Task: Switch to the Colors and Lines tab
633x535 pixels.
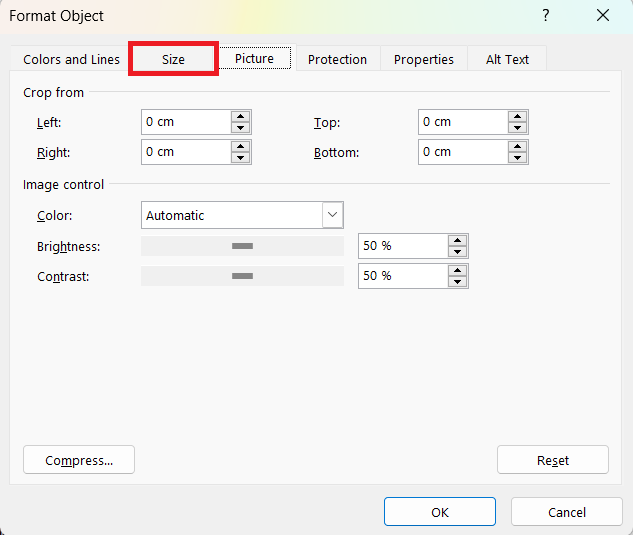Action: pyautogui.click(x=71, y=59)
